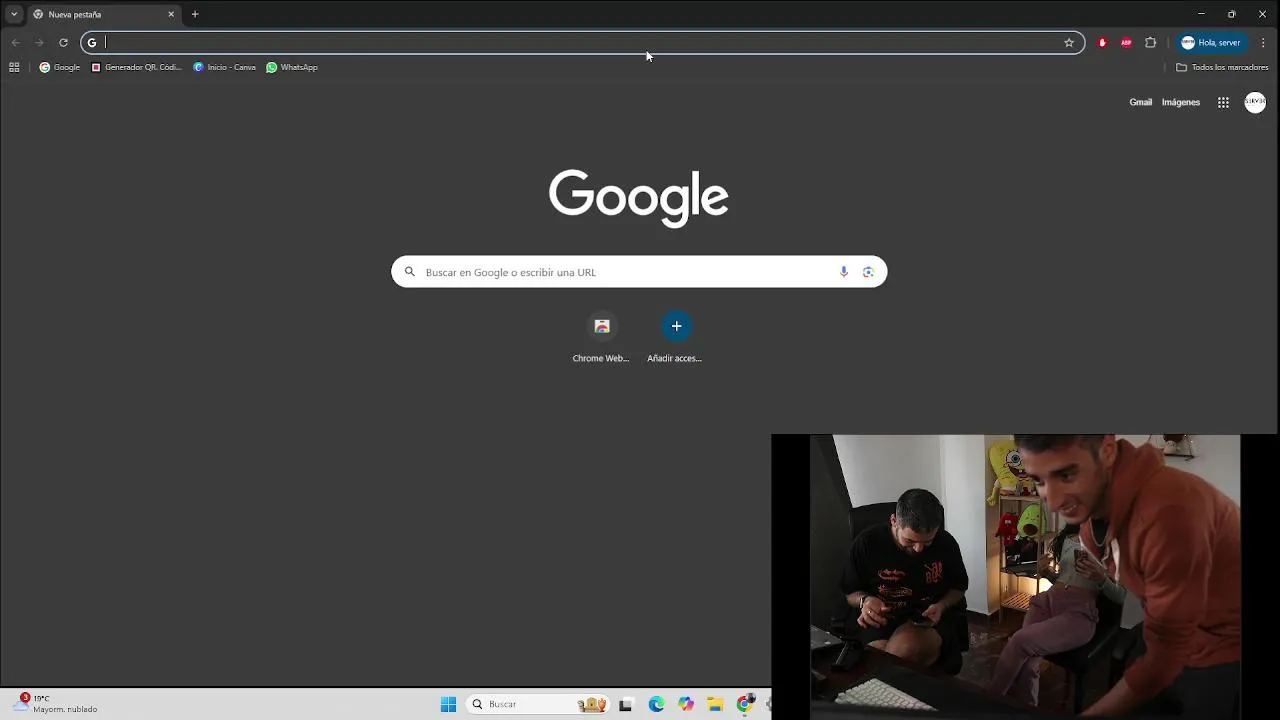The image size is (1280, 720).
Task: Open the apps grid in bookmarks bar
Action: click(14, 67)
